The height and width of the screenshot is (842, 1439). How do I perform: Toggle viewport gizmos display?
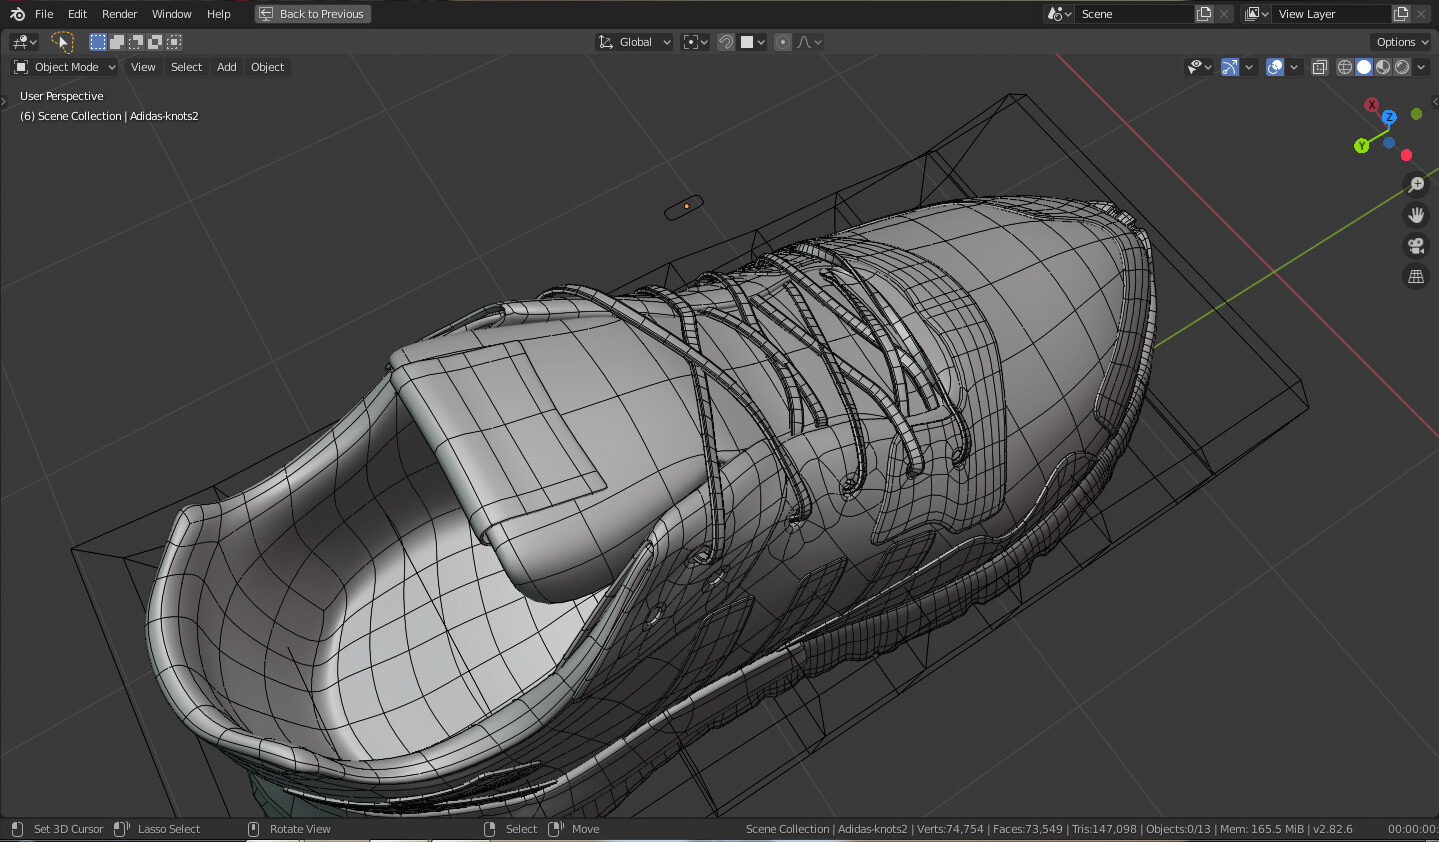coord(1230,67)
